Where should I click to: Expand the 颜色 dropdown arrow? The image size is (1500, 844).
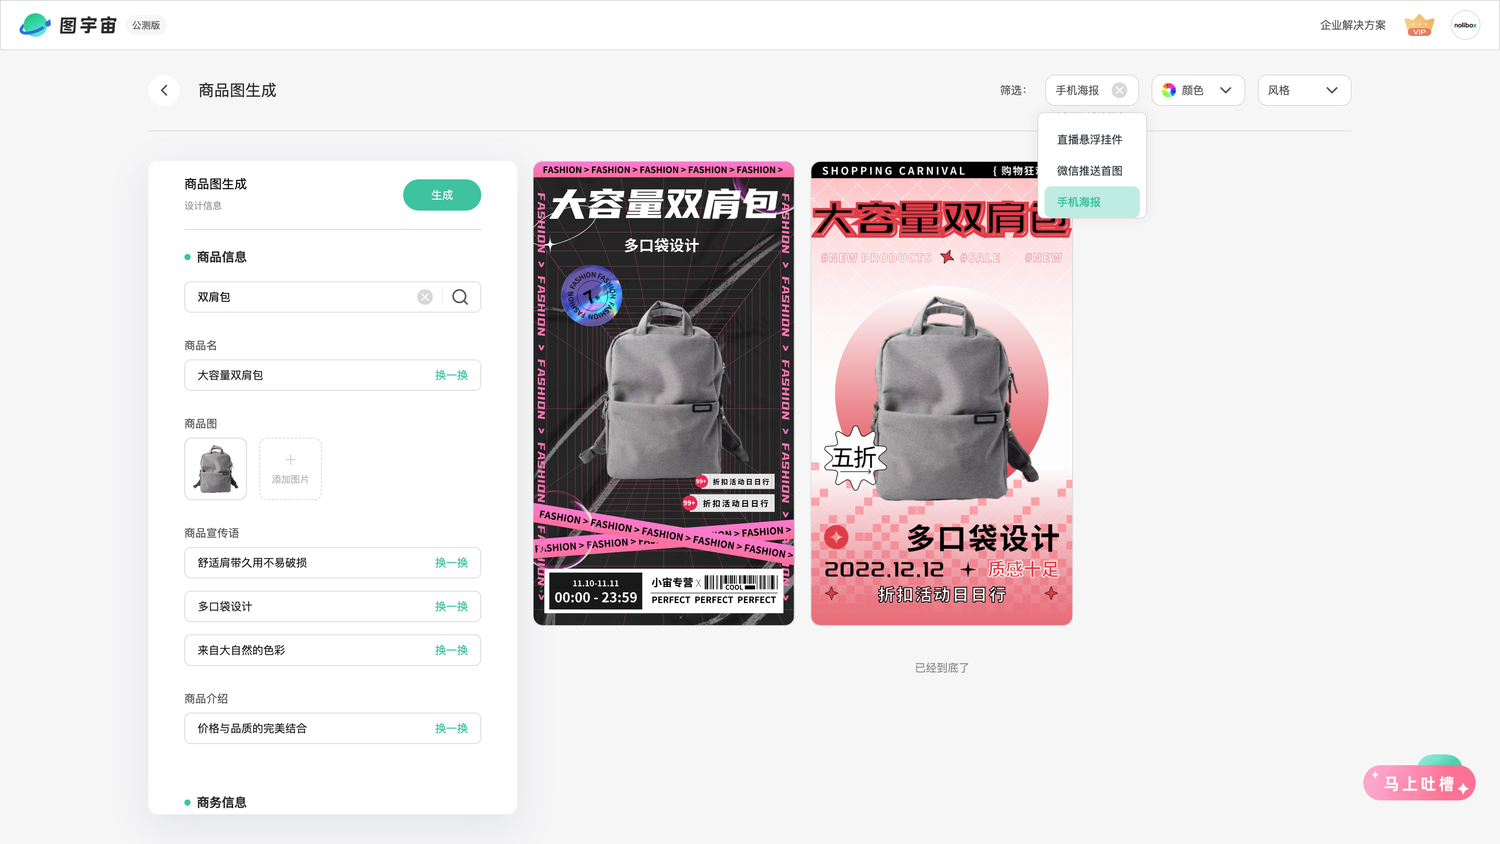(x=1225, y=90)
